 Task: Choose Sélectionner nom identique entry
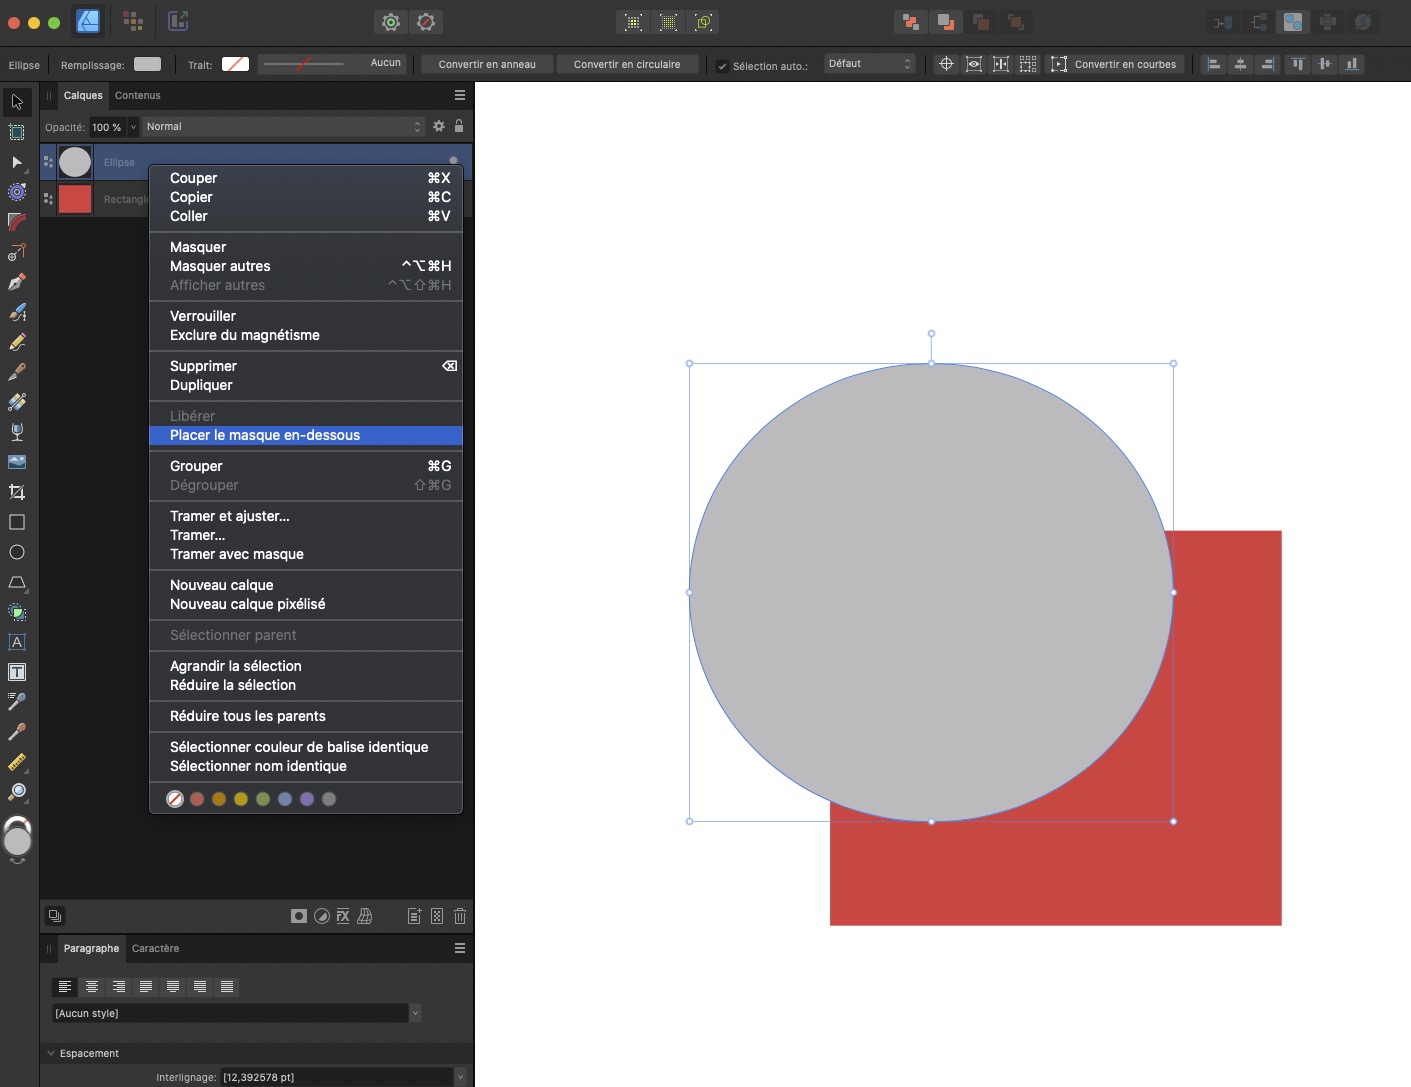(306, 766)
